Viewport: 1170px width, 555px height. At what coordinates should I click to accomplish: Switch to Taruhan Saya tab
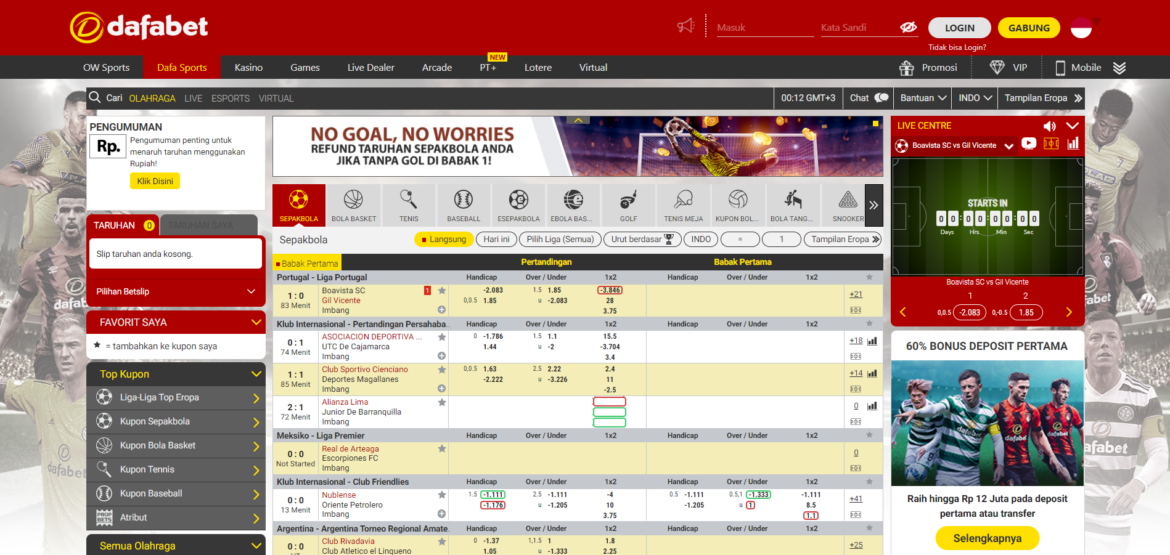click(208, 225)
